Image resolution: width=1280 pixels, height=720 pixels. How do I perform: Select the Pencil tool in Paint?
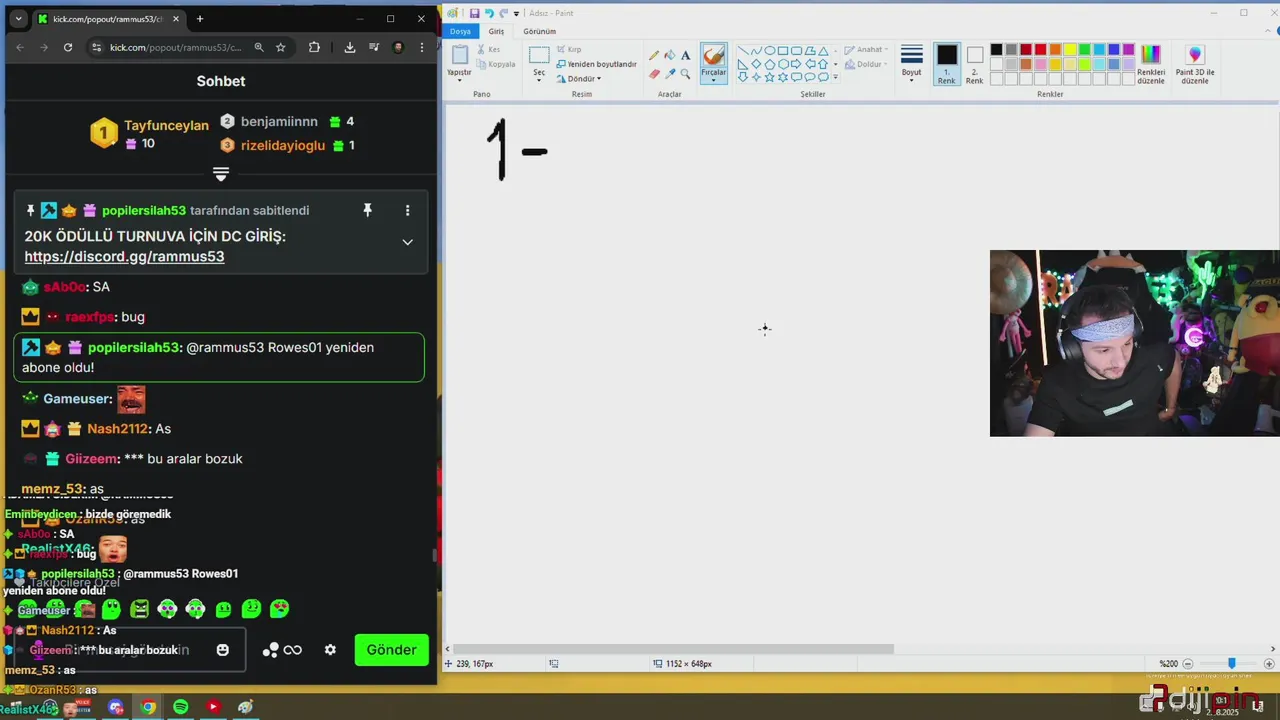(x=654, y=56)
